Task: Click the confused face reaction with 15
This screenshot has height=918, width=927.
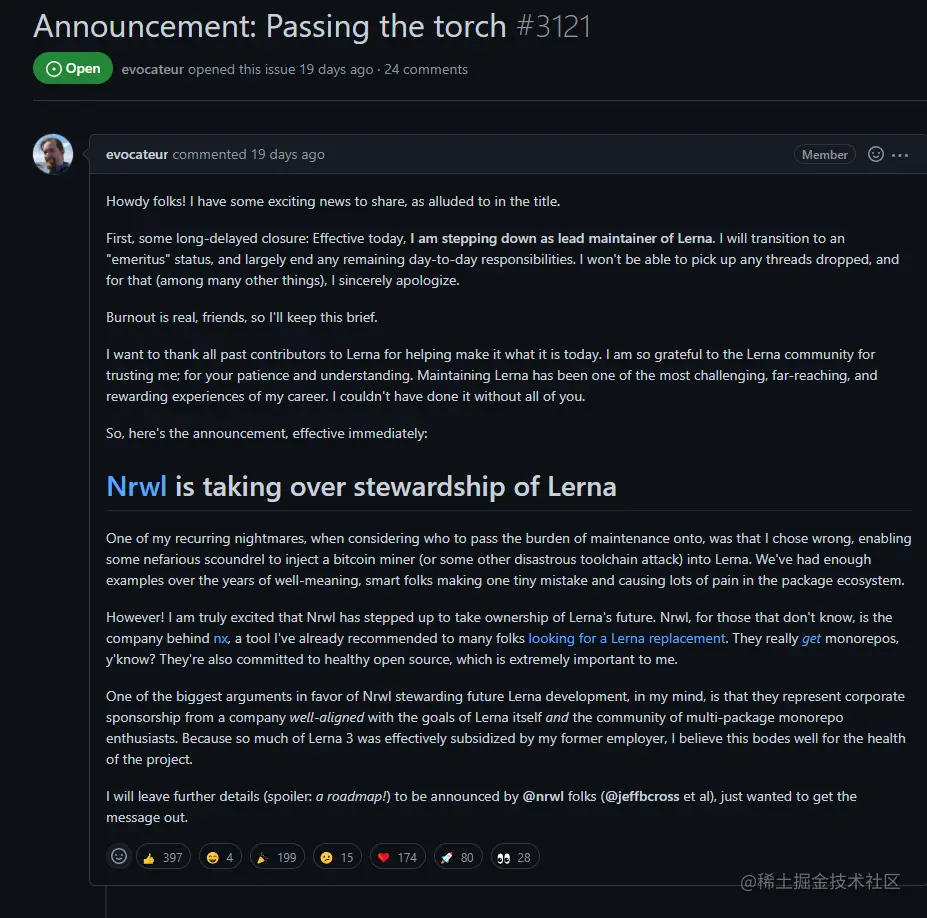Action: (x=336, y=857)
